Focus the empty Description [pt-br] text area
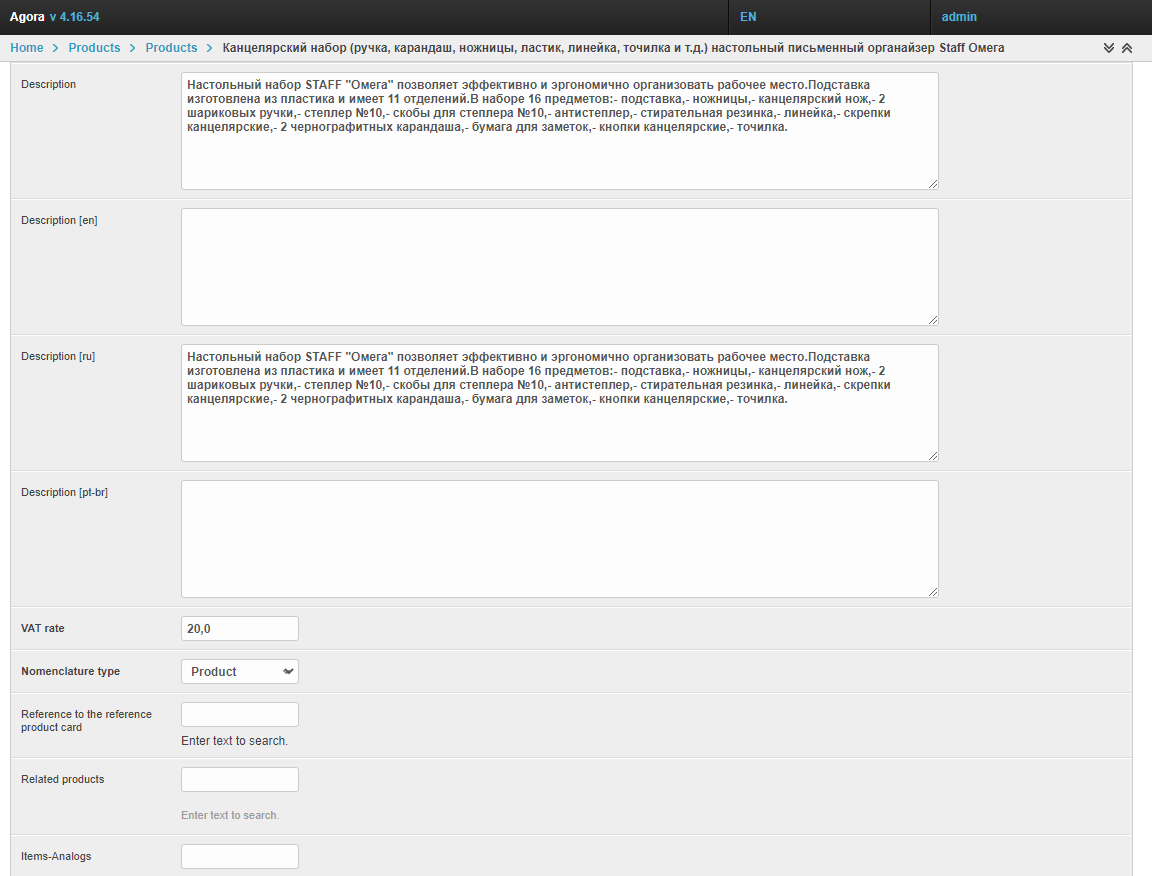The width and height of the screenshot is (1152, 876). 559,539
